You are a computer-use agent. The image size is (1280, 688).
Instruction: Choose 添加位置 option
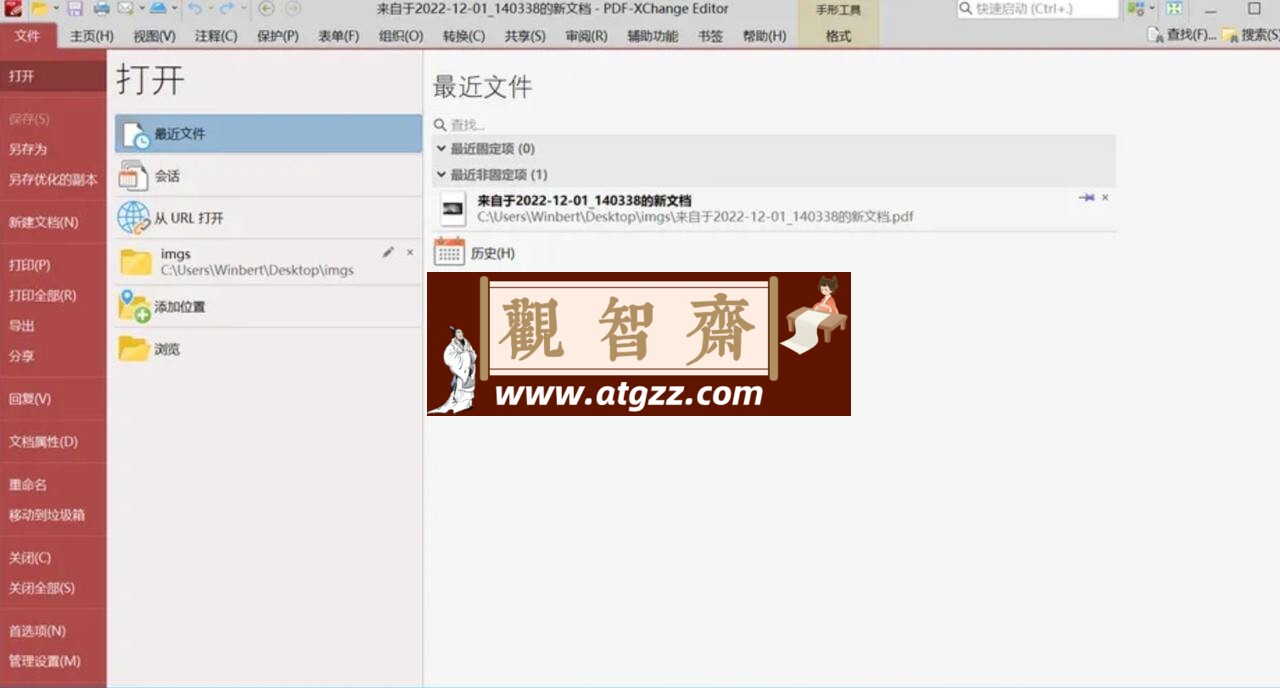pyautogui.click(x=268, y=307)
